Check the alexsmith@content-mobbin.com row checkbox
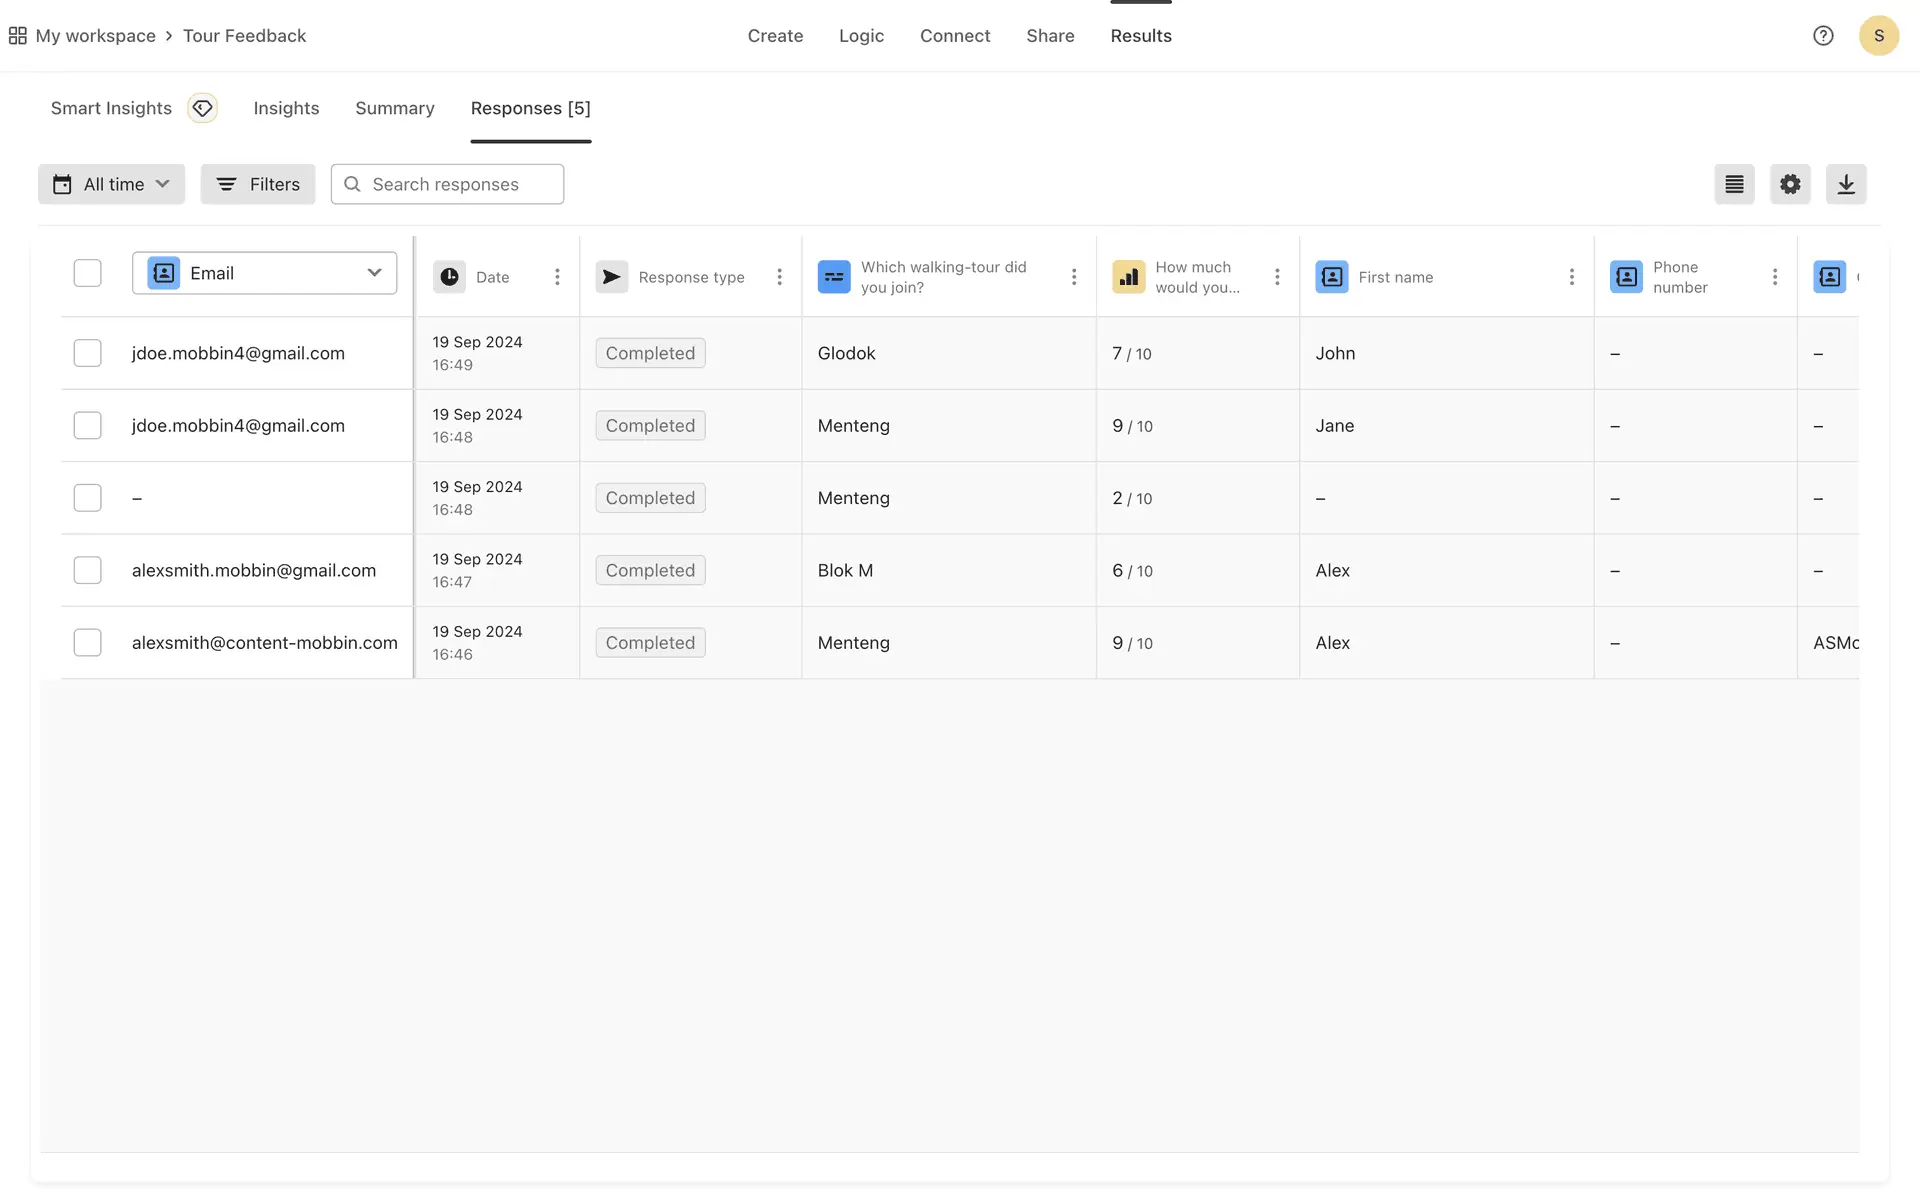 (x=88, y=642)
